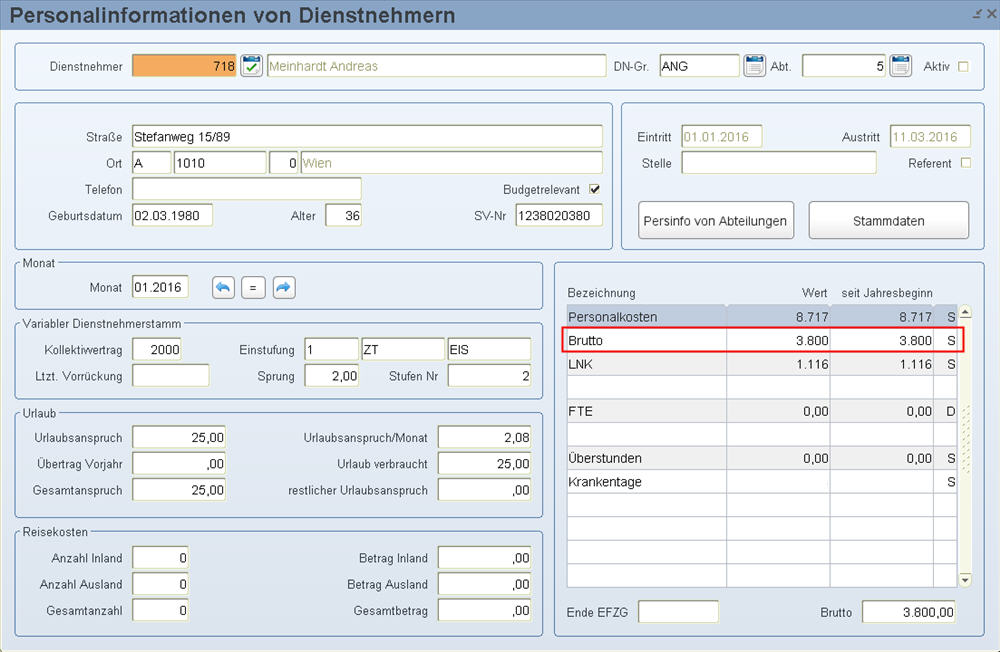Click the DN-Gr. field containing ANG
This screenshot has height=652, width=1000.
coord(699,66)
